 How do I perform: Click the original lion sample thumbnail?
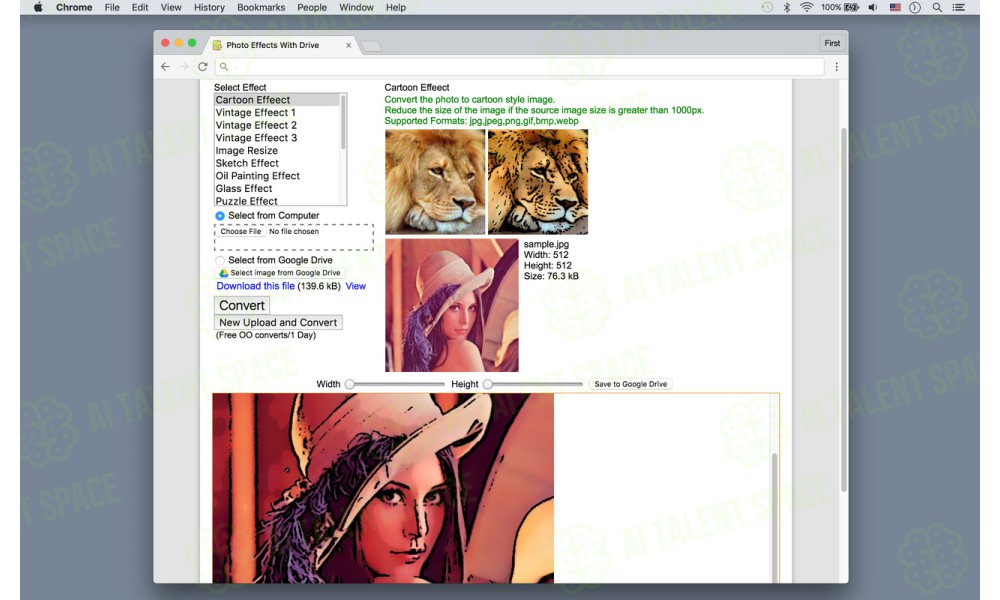(435, 182)
